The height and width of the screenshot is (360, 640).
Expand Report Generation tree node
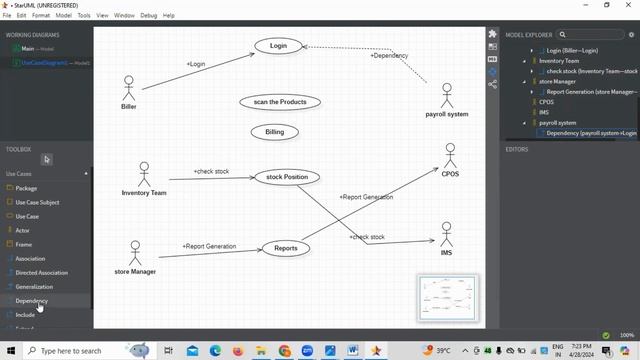pyautogui.click(x=531, y=92)
